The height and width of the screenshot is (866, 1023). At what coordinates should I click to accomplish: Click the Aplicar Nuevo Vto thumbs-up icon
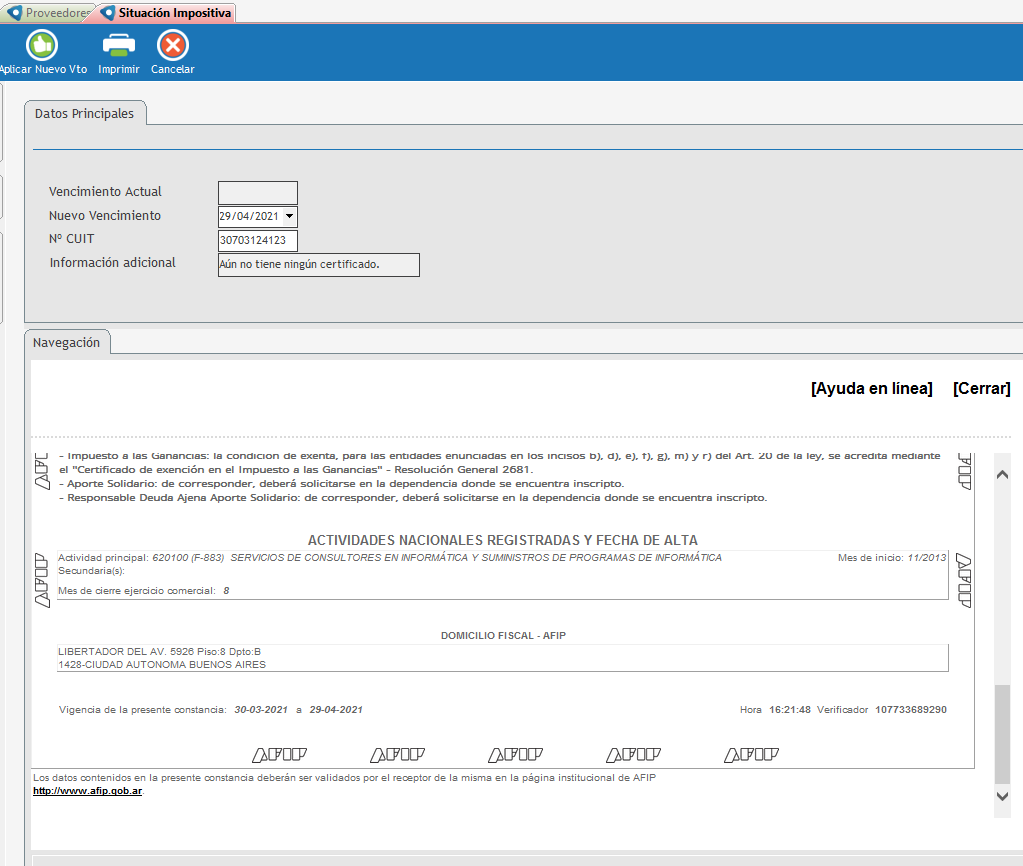click(42, 46)
